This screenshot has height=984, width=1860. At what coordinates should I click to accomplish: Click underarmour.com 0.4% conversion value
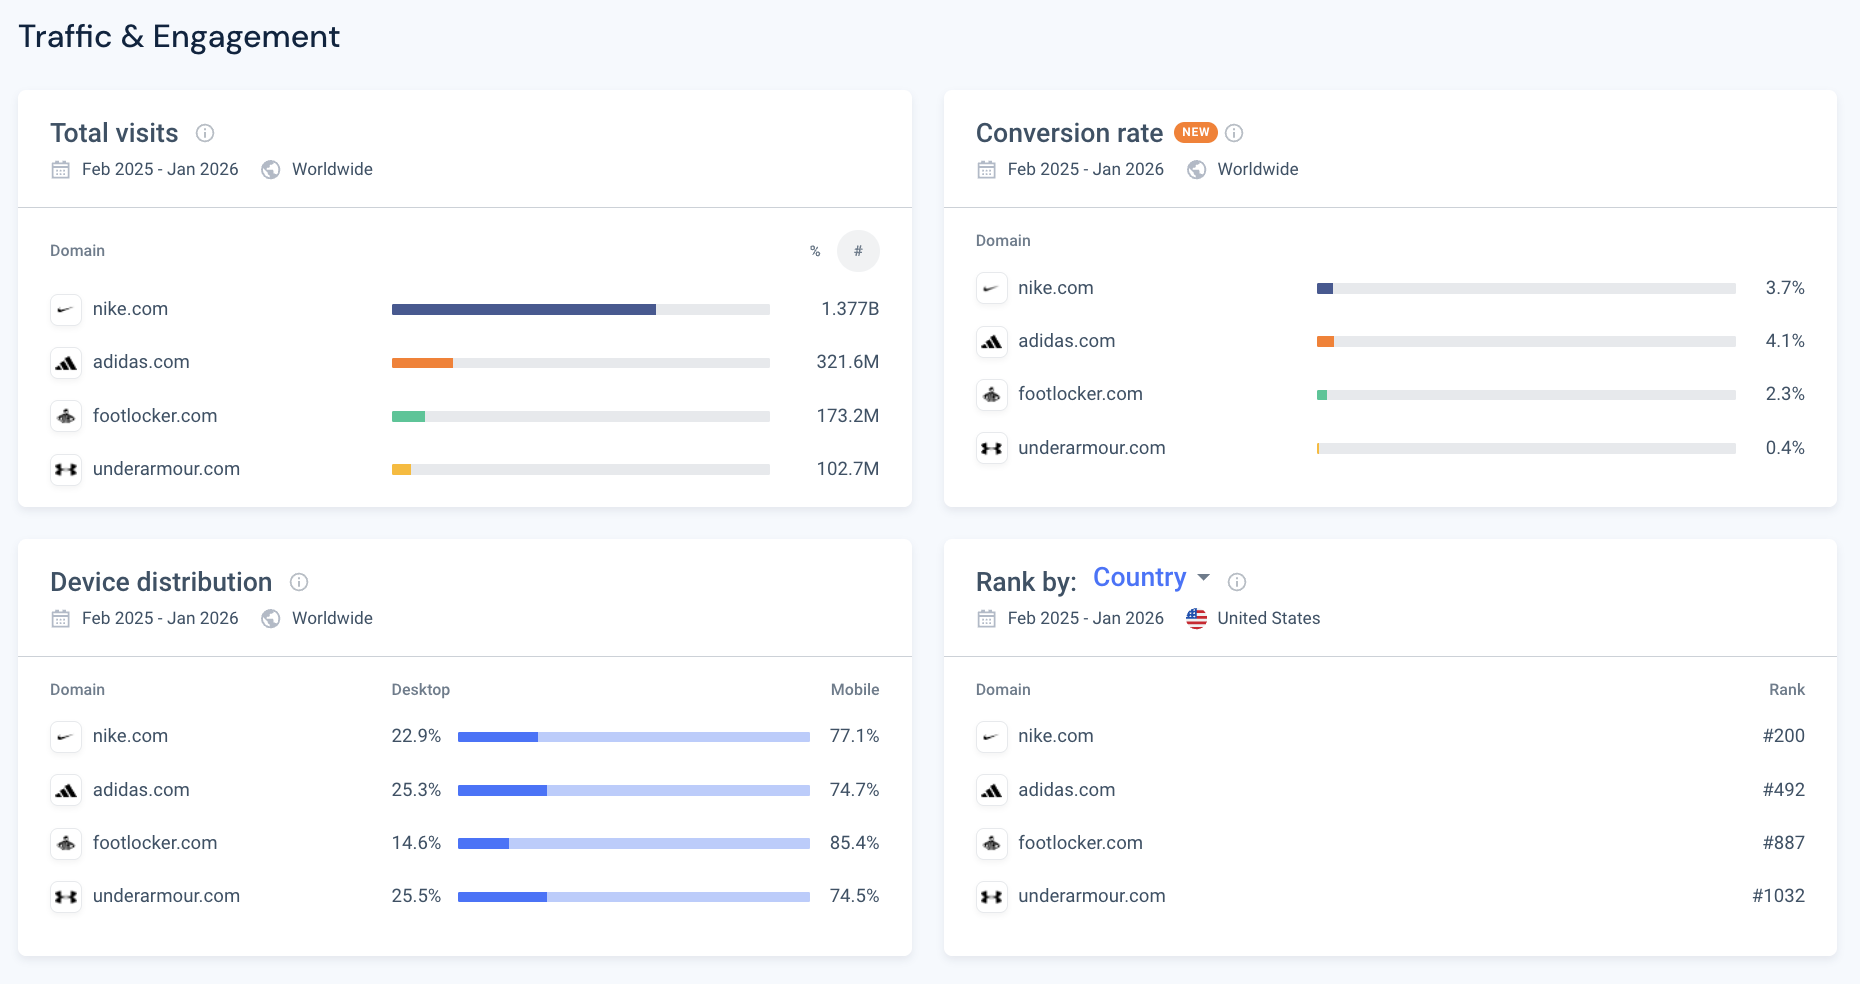(1785, 448)
